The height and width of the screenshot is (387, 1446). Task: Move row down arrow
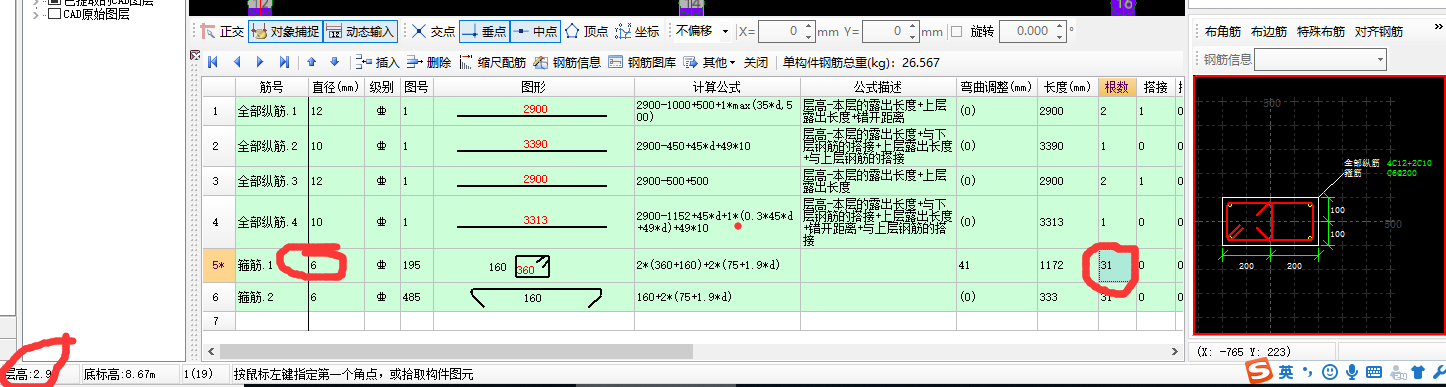coord(335,62)
